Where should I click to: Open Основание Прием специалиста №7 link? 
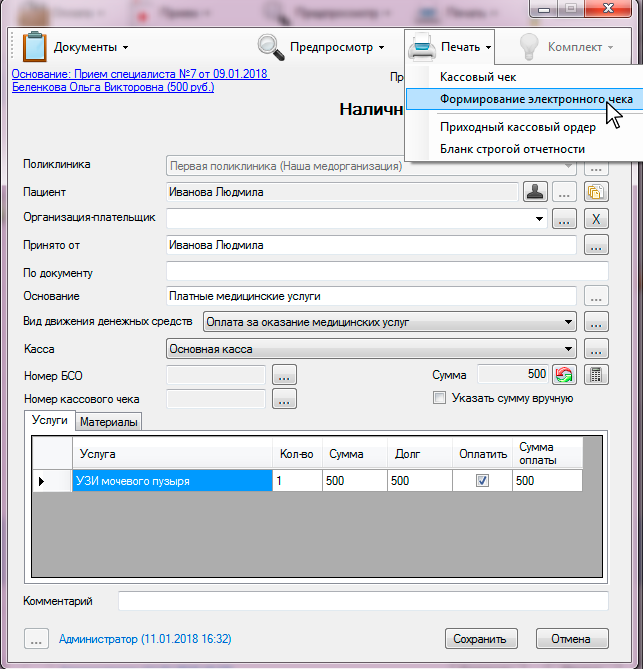141,74
